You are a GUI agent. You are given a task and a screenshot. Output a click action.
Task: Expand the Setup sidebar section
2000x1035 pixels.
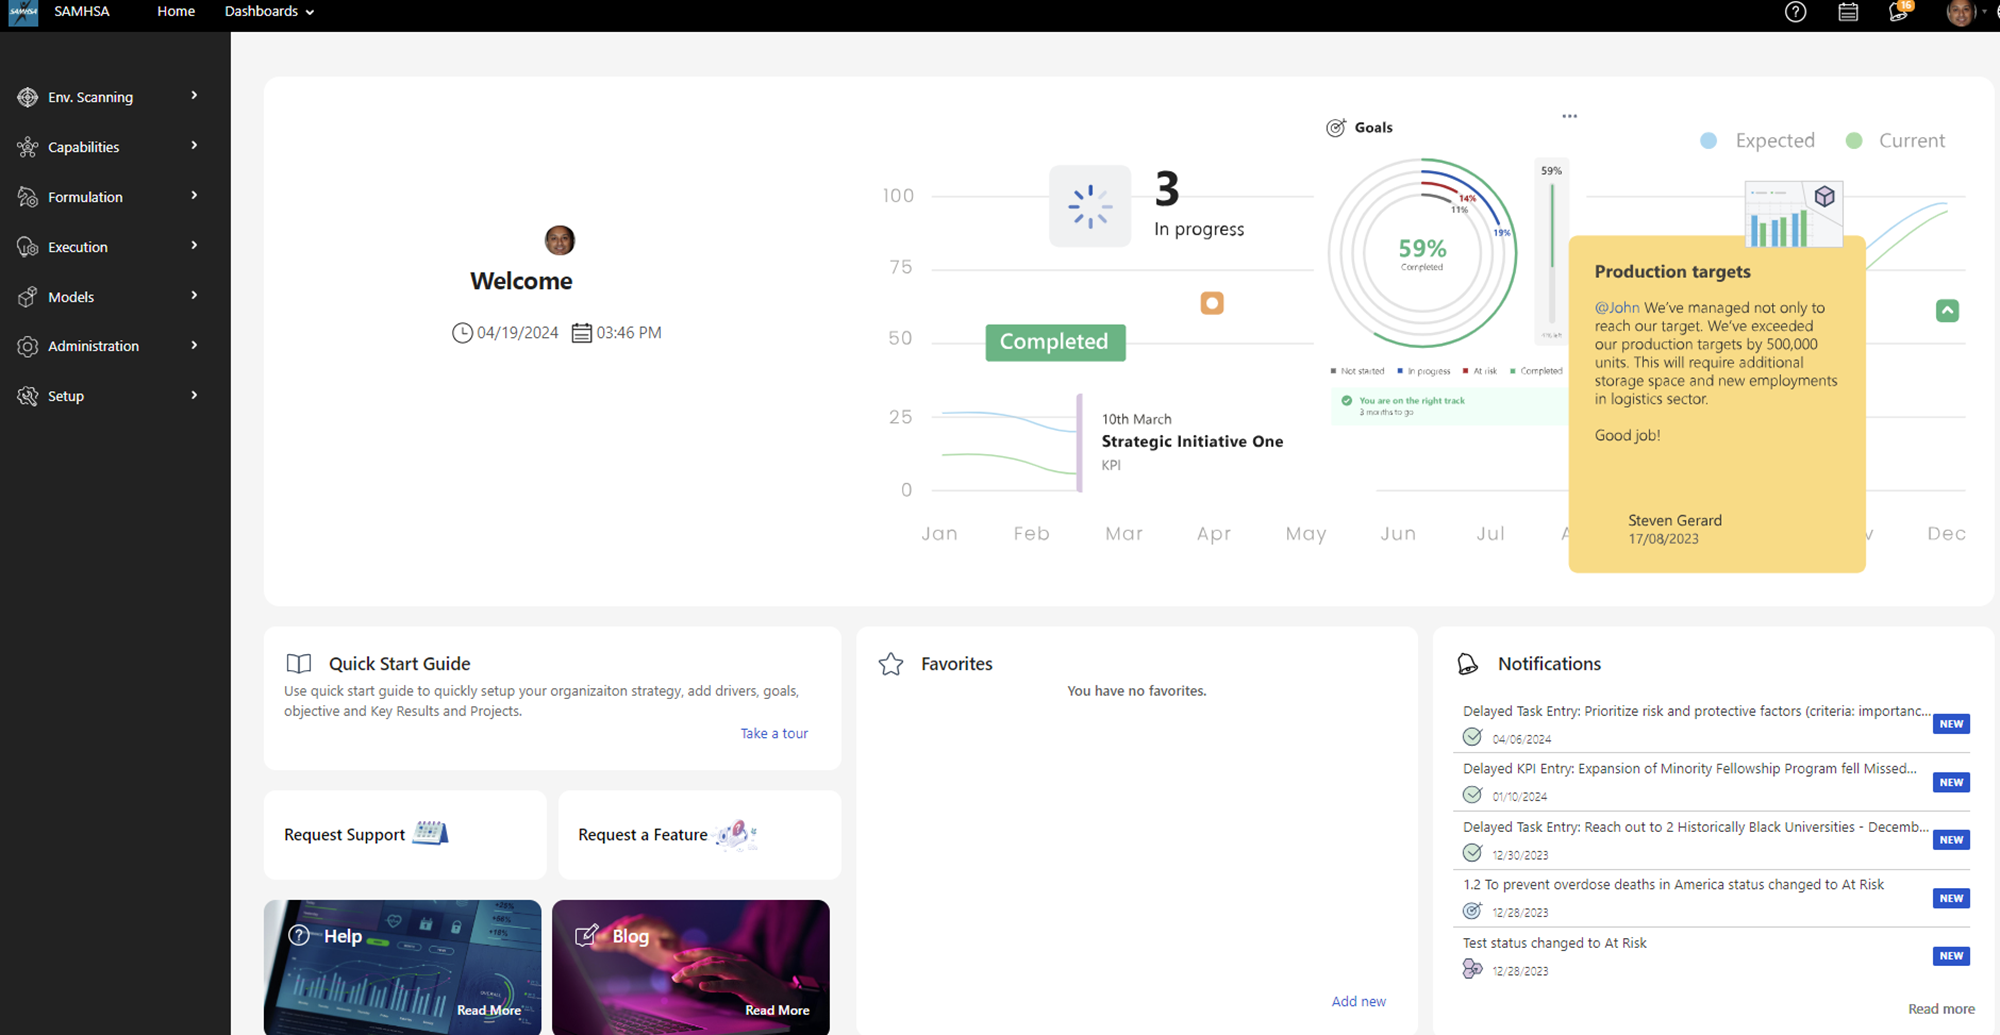[27, 395]
